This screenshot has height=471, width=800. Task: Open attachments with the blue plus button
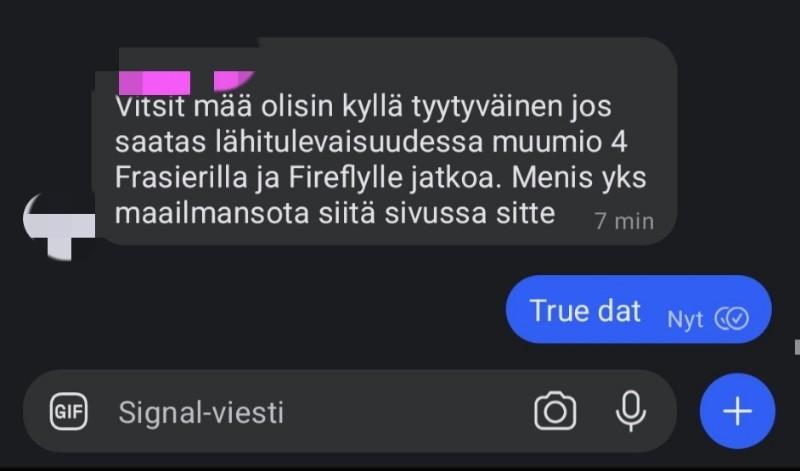point(737,411)
